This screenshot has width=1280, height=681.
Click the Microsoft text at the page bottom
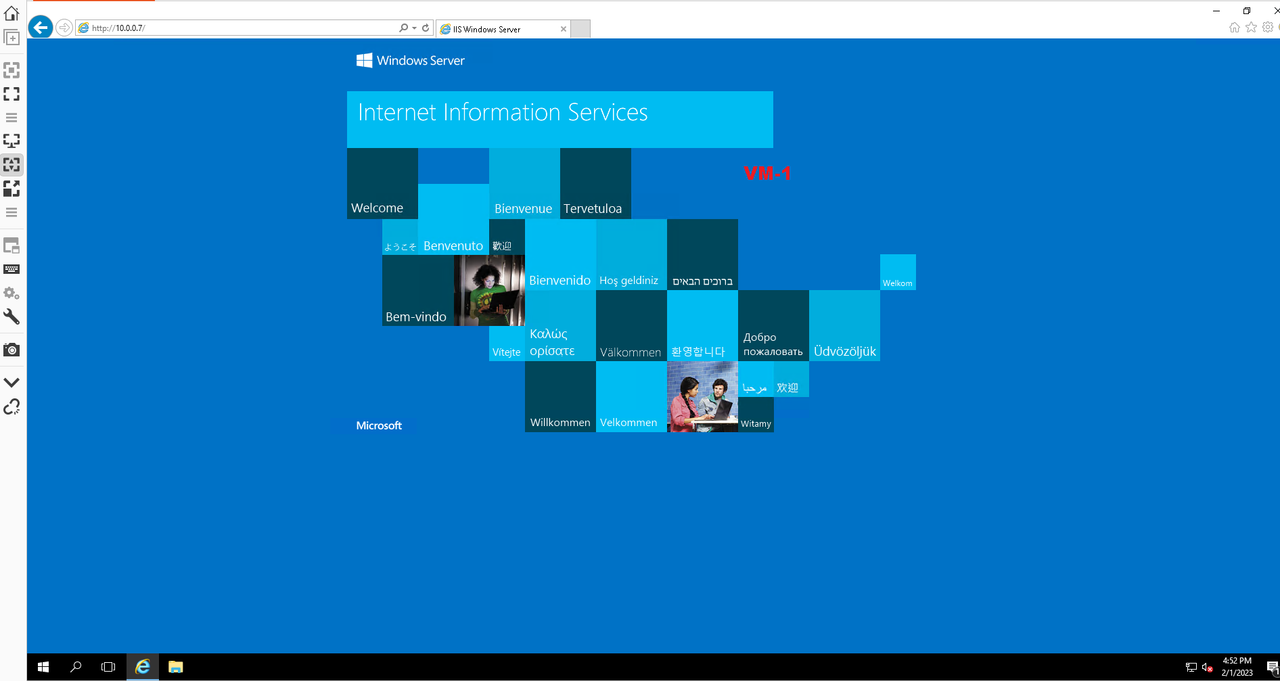click(x=379, y=426)
